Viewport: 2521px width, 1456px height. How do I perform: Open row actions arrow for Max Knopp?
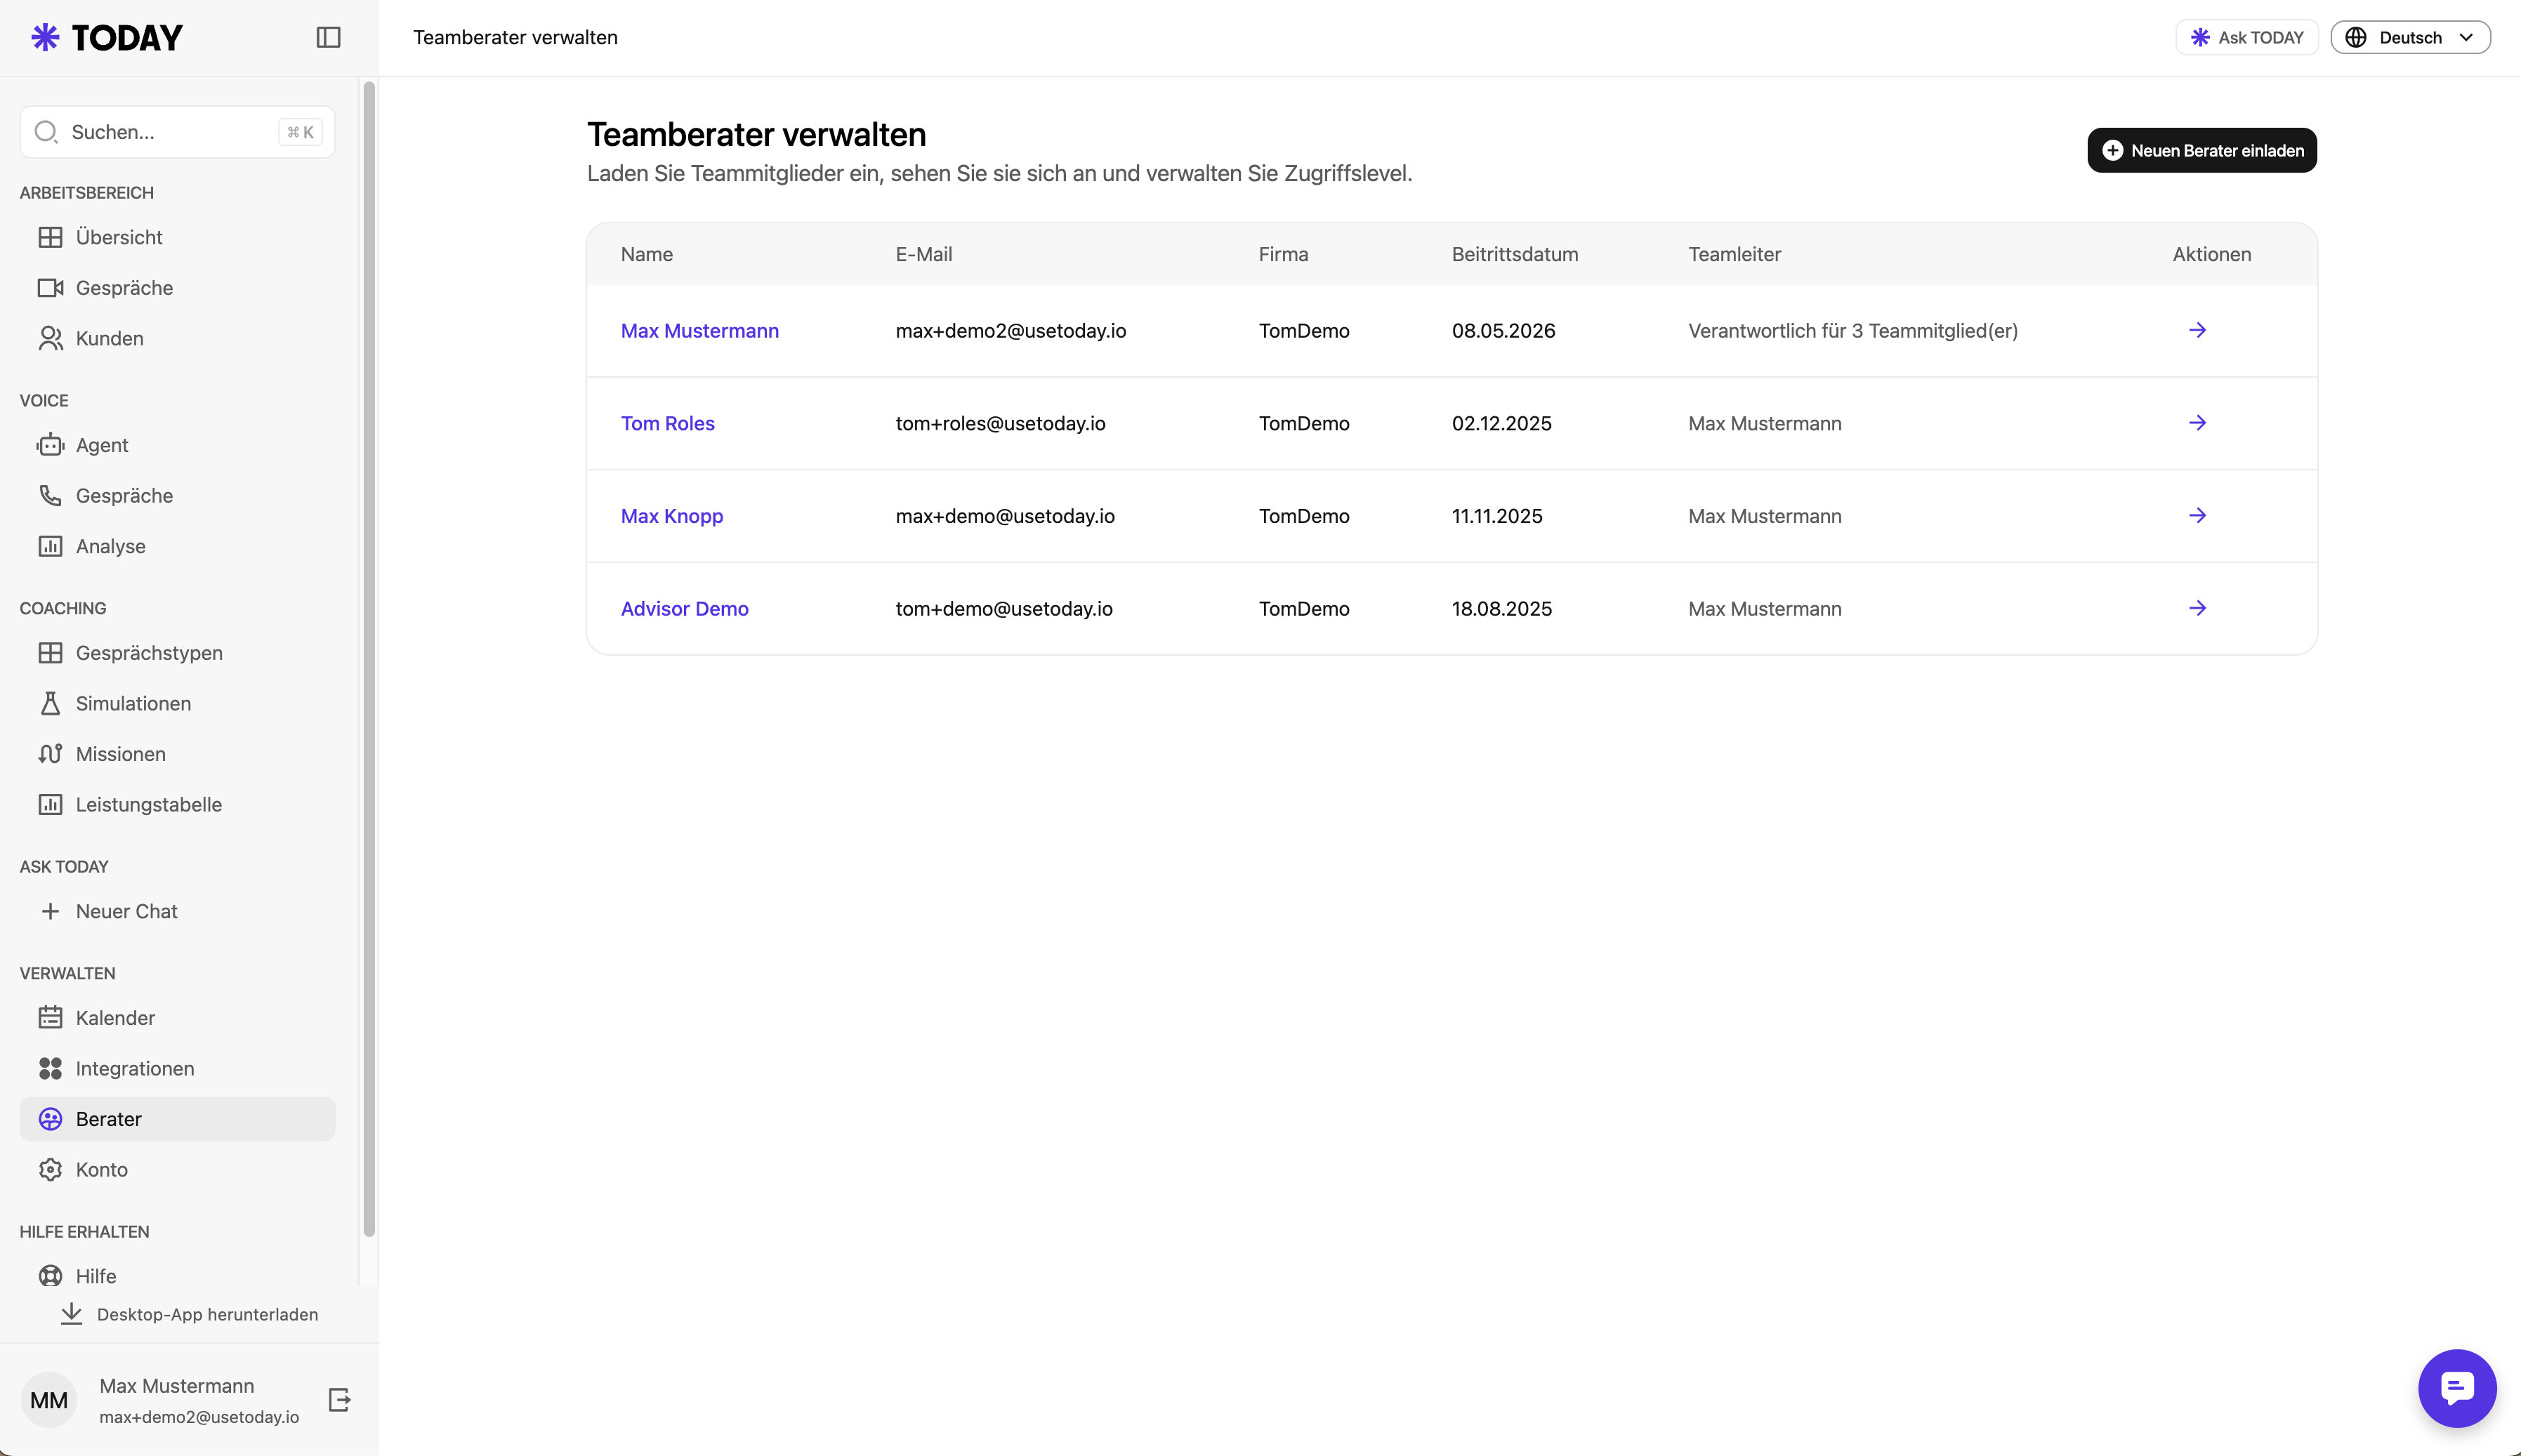coord(2197,515)
